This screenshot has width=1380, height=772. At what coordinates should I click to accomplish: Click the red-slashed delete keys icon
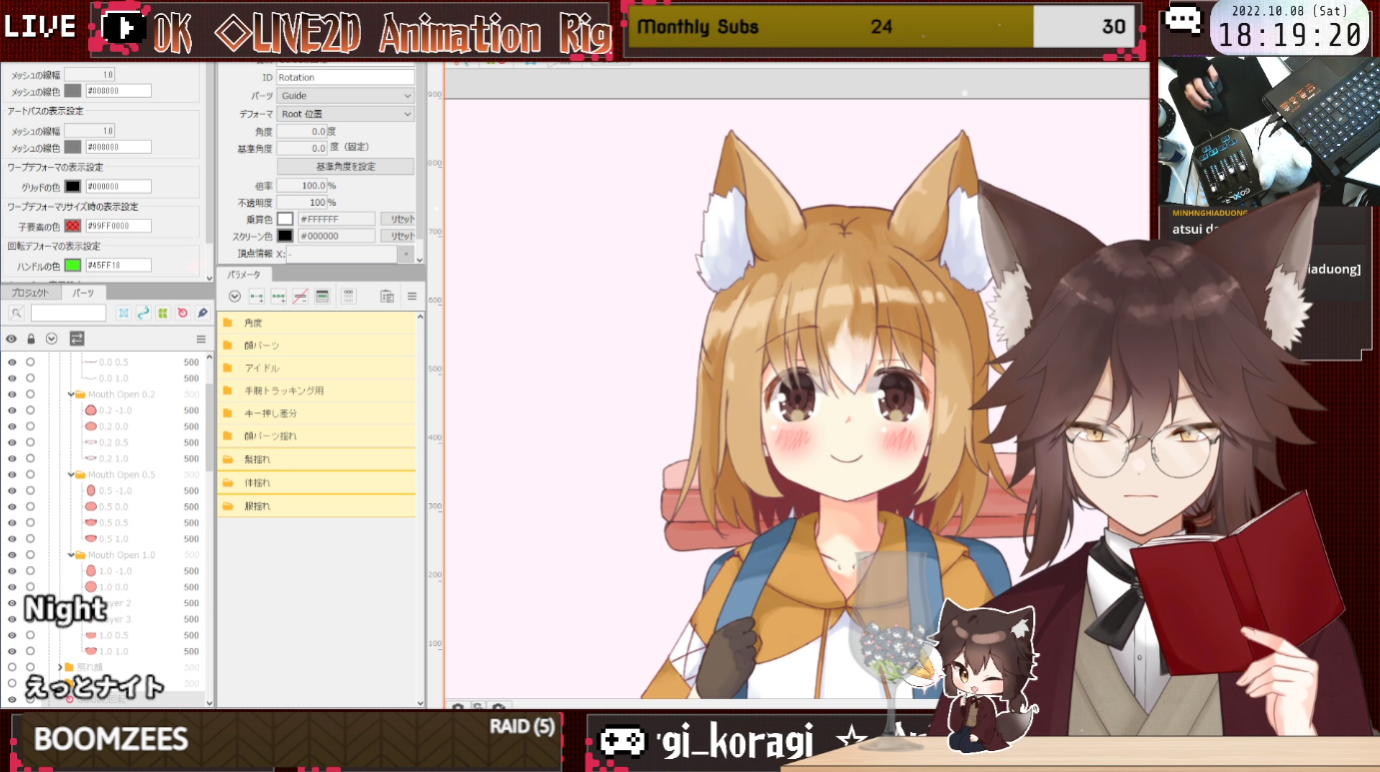click(300, 296)
